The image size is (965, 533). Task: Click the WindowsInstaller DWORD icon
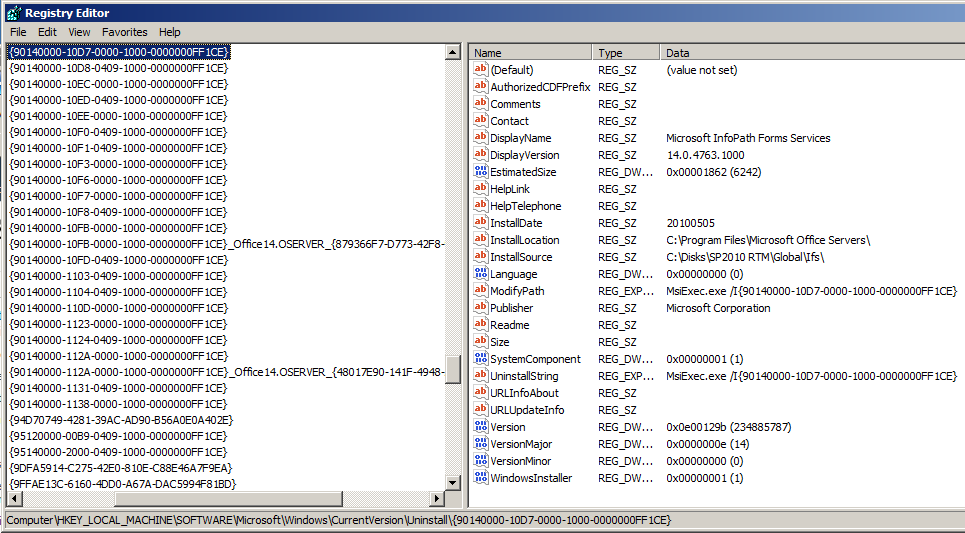(480, 478)
